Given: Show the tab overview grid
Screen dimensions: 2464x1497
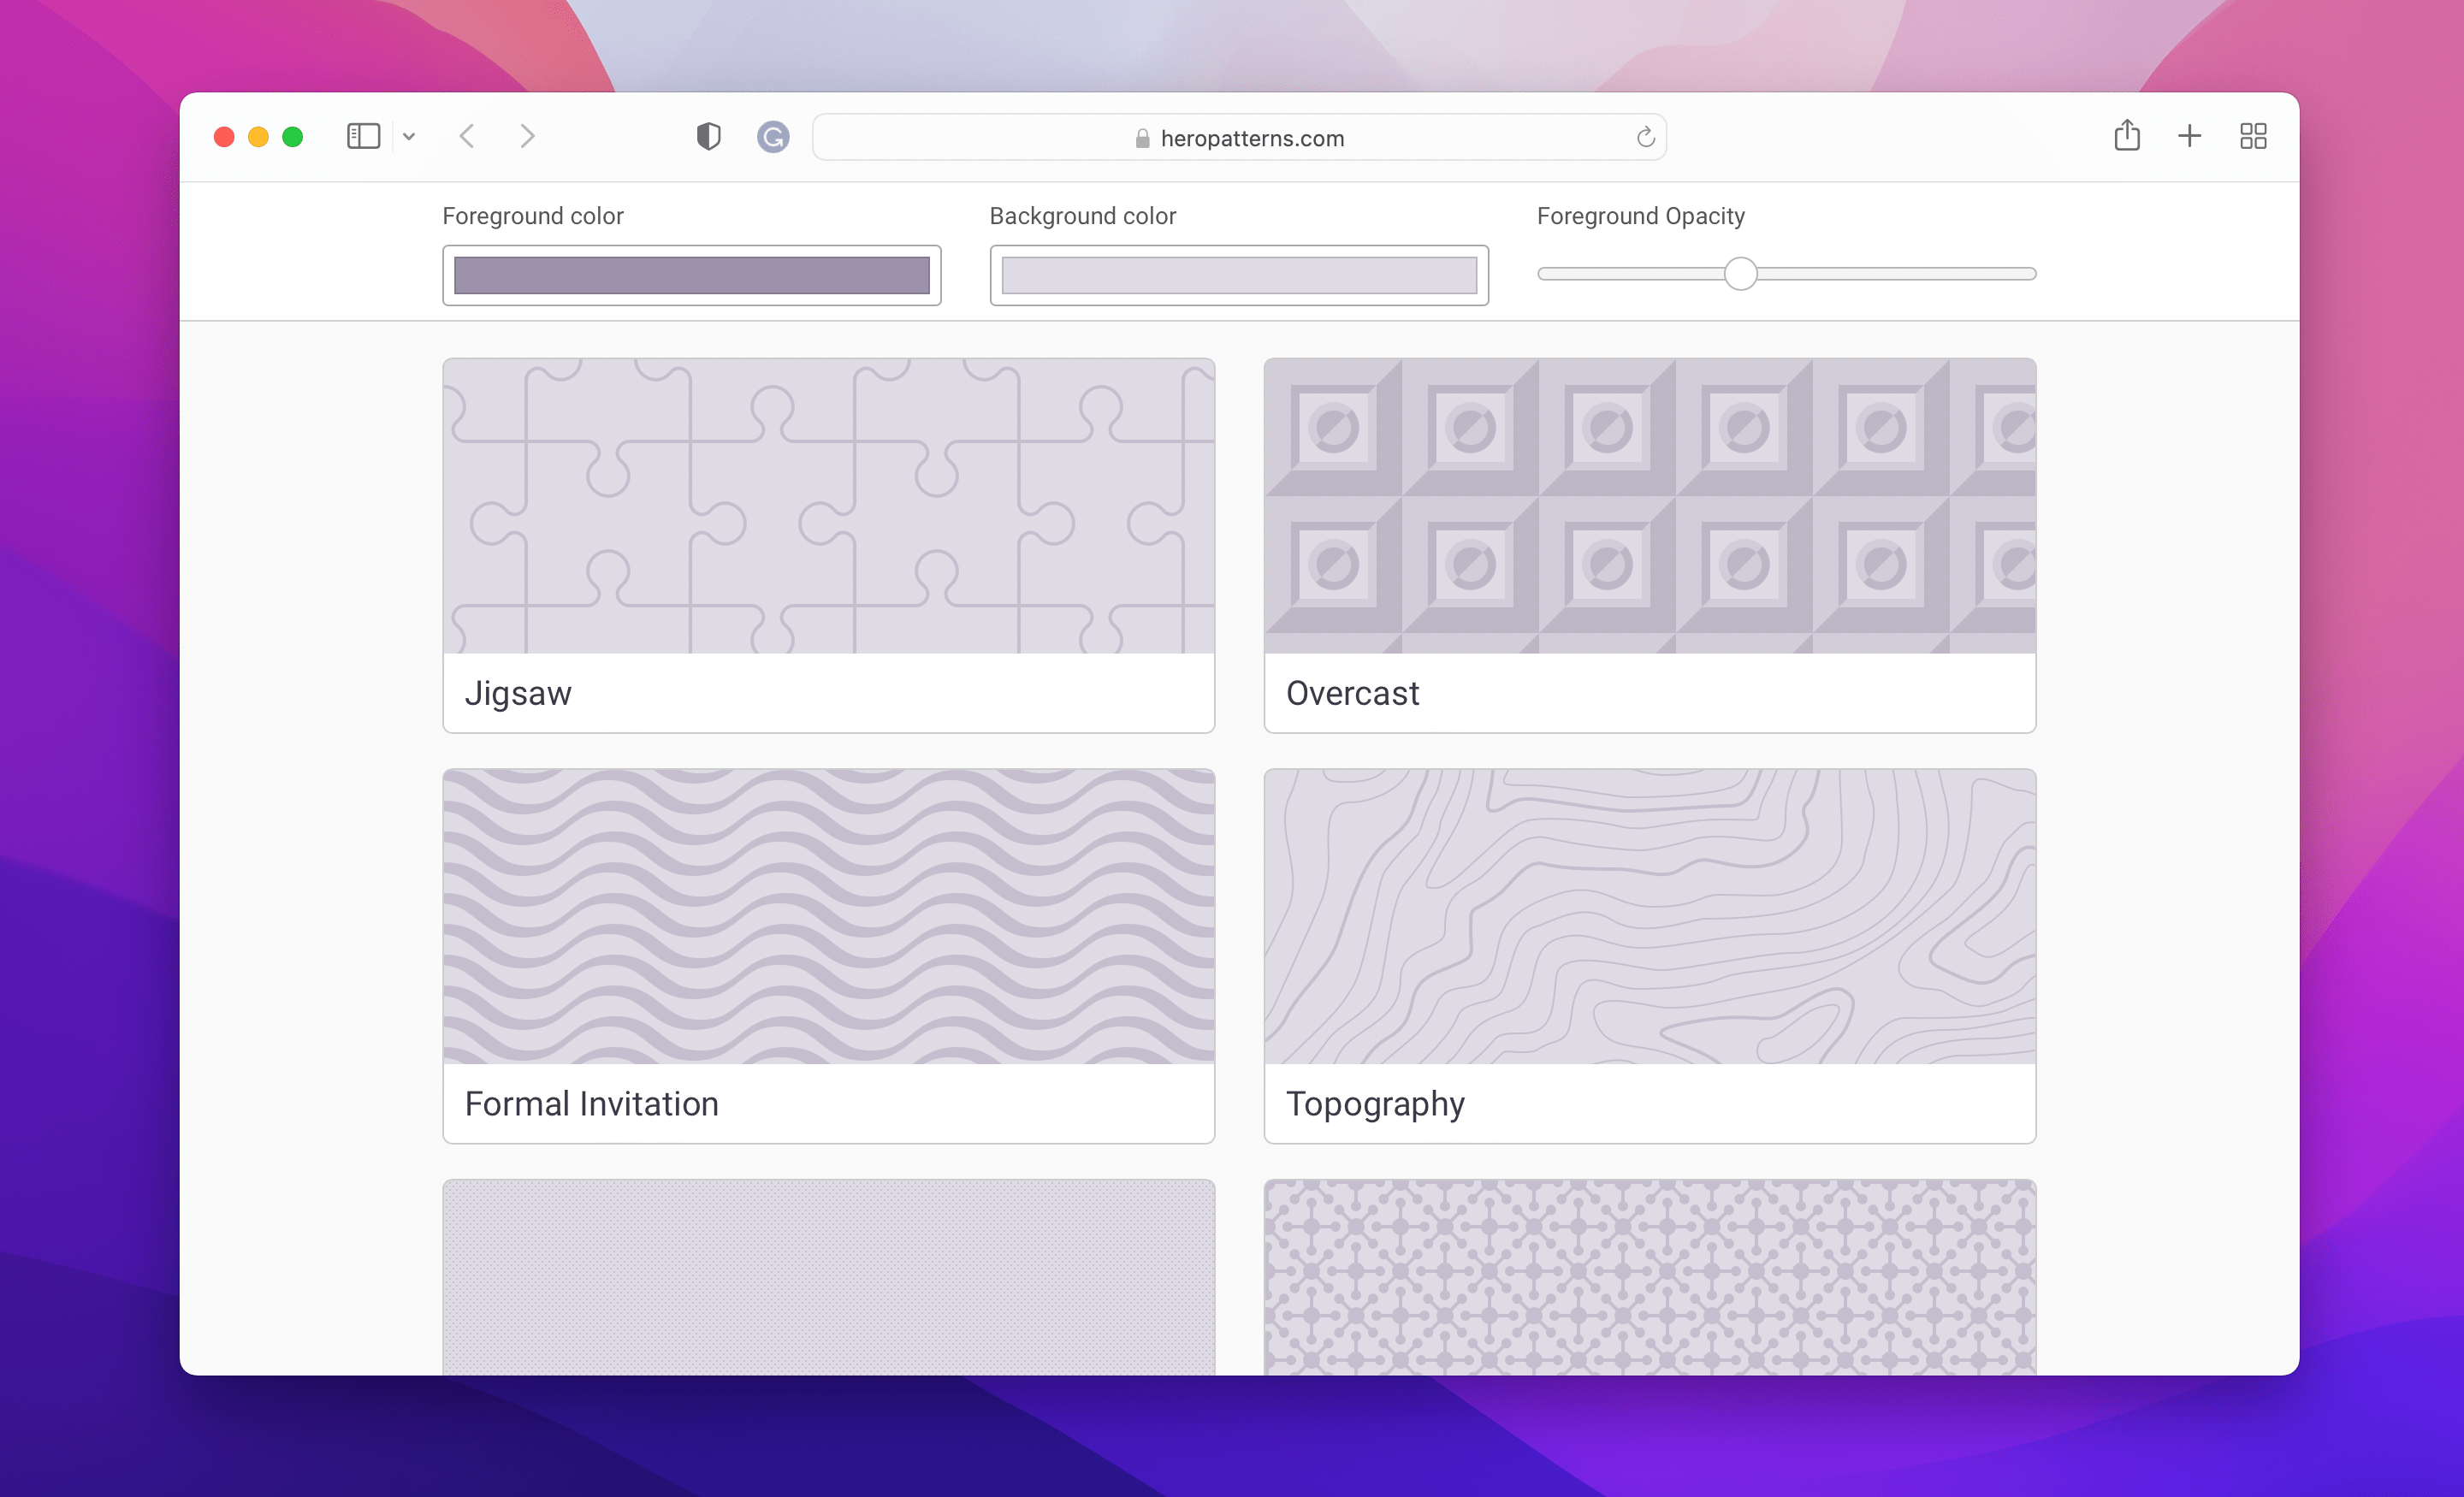Looking at the screenshot, I should pos(2253,136).
